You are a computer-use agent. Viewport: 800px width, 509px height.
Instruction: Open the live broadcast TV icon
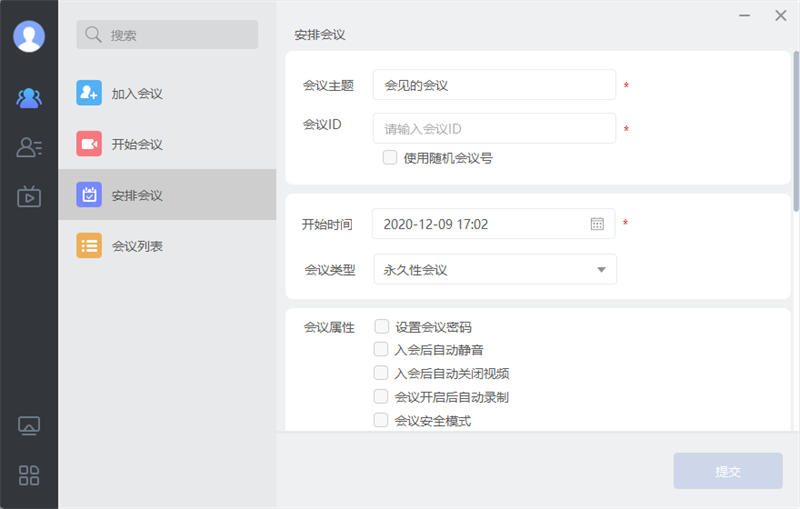click(x=29, y=196)
